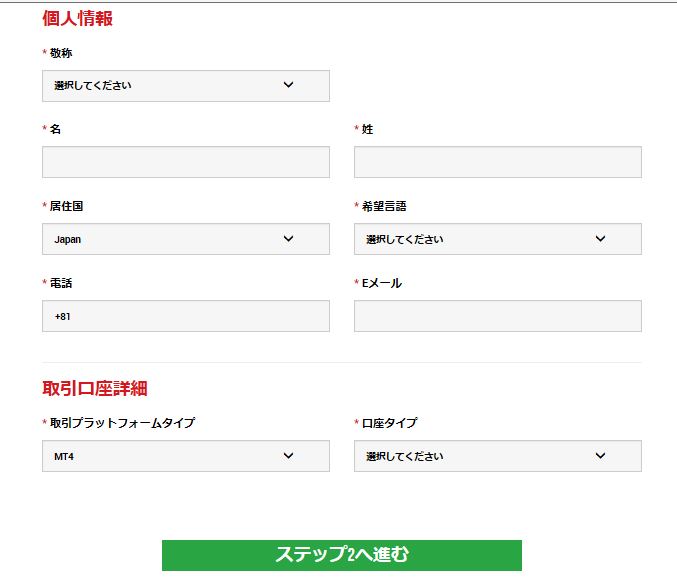The height and width of the screenshot is (580, 677).
Task: Open the 敬称 title dropdown
Action: click(186, 86)
